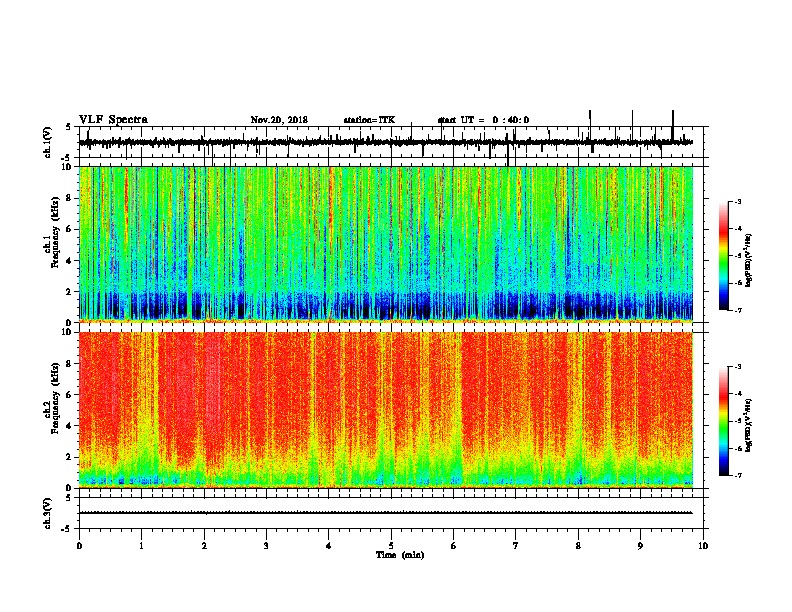Click the 'start UT = 0:40:0' label

[483, 120]
